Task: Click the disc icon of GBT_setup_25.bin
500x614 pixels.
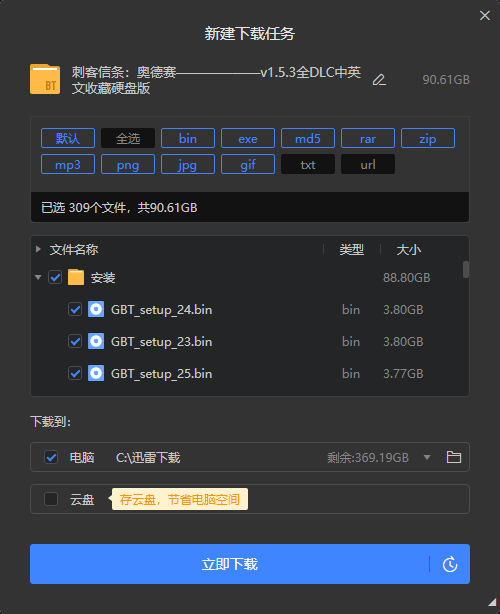Action: (96, 374)
